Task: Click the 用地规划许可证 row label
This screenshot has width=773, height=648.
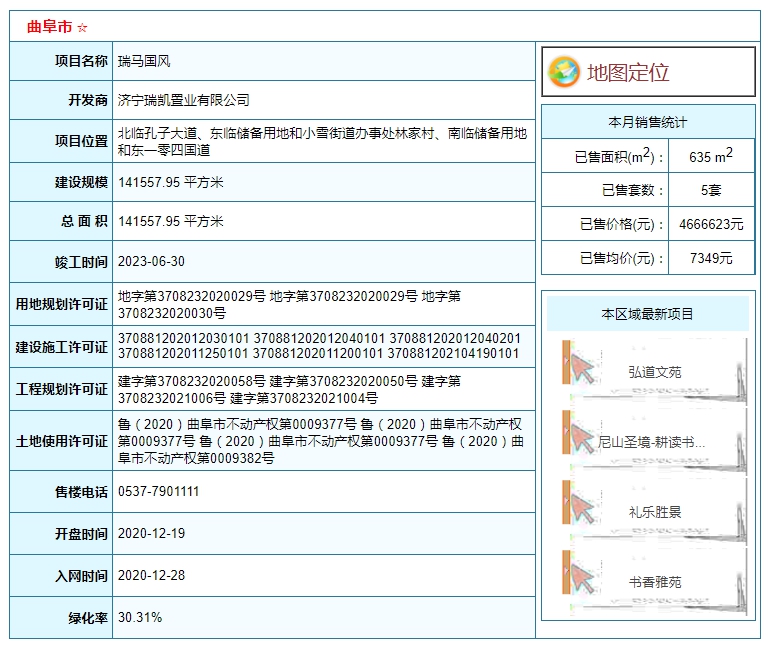Action: click(62, 304)
